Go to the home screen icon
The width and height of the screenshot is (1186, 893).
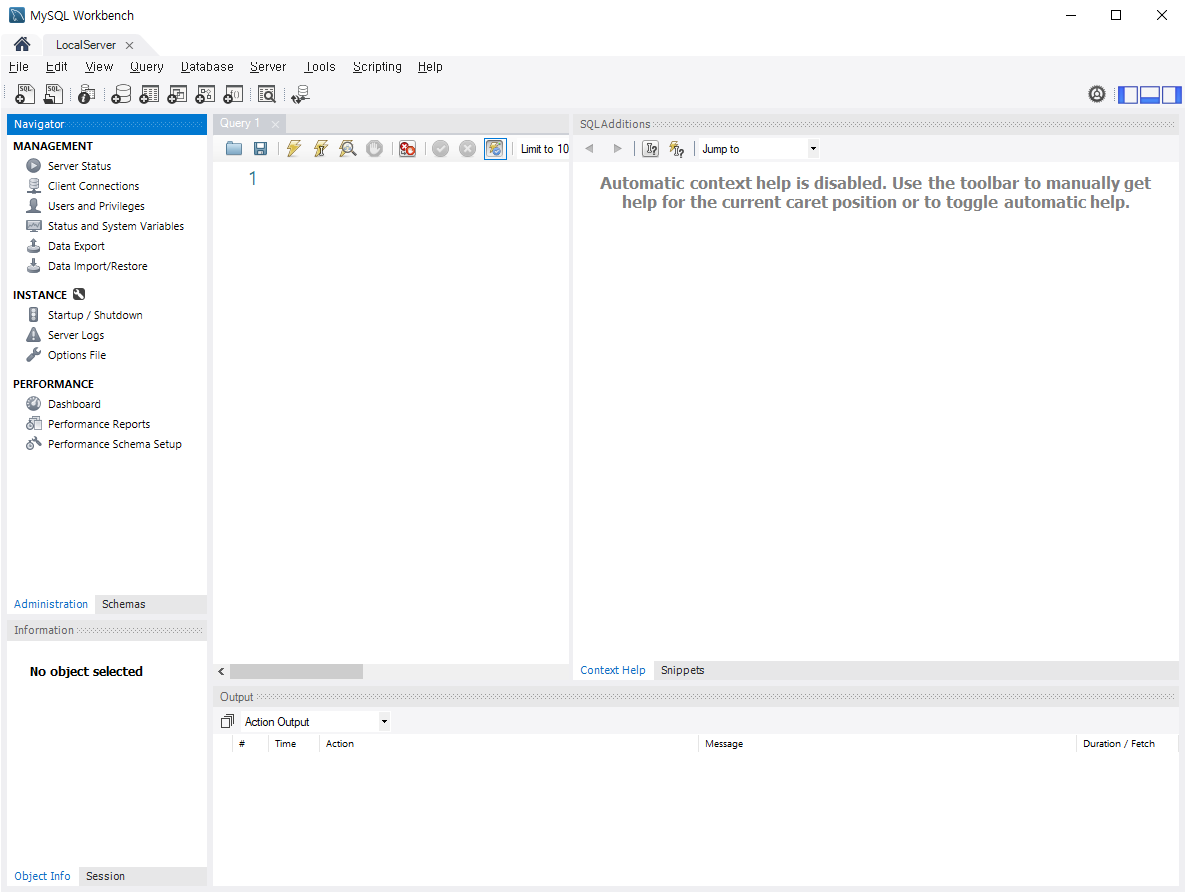[x=22, y=45]
